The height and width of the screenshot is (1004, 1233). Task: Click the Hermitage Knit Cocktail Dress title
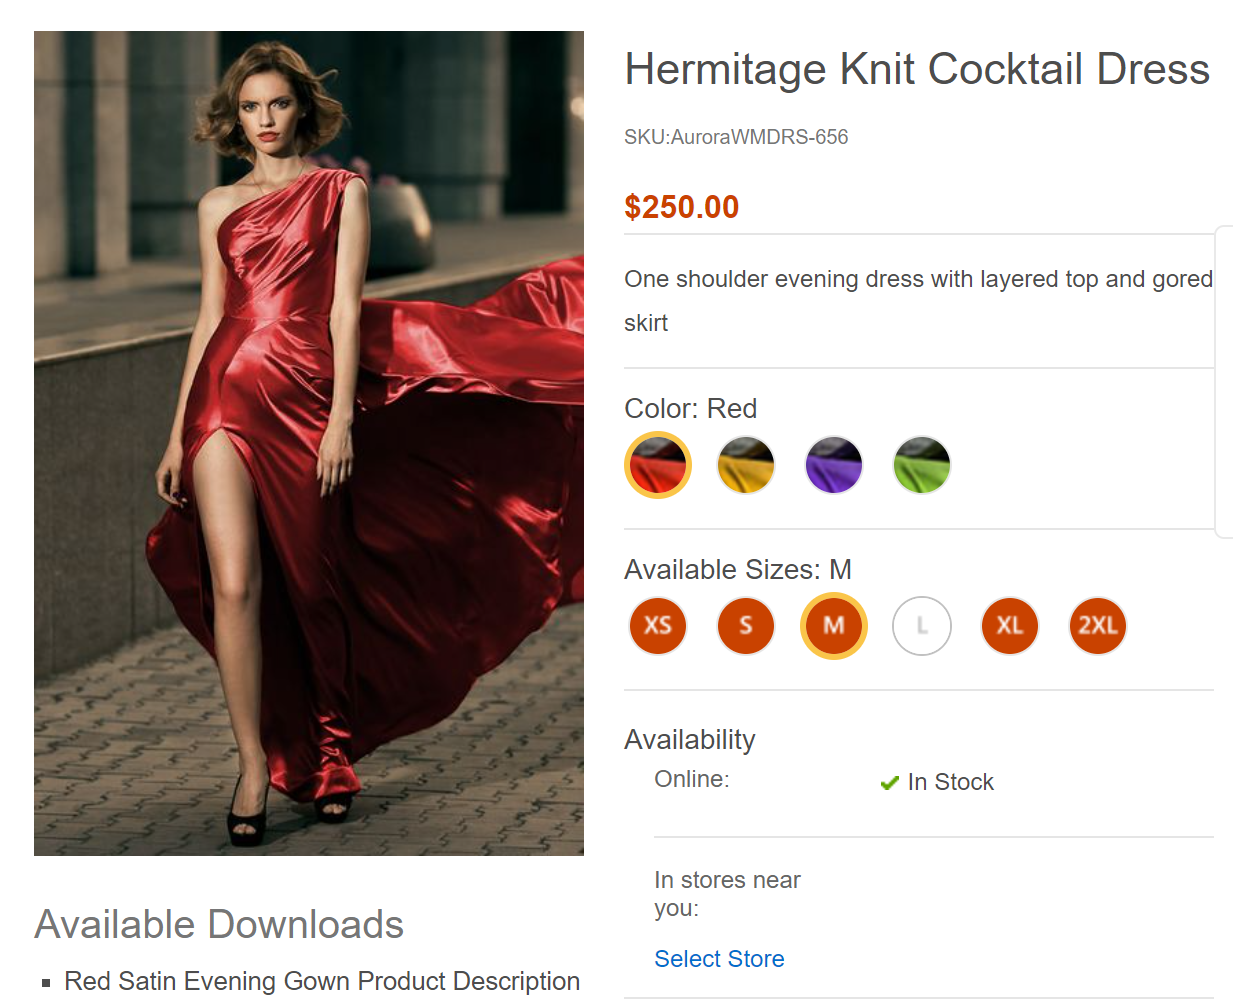(917, 68)
